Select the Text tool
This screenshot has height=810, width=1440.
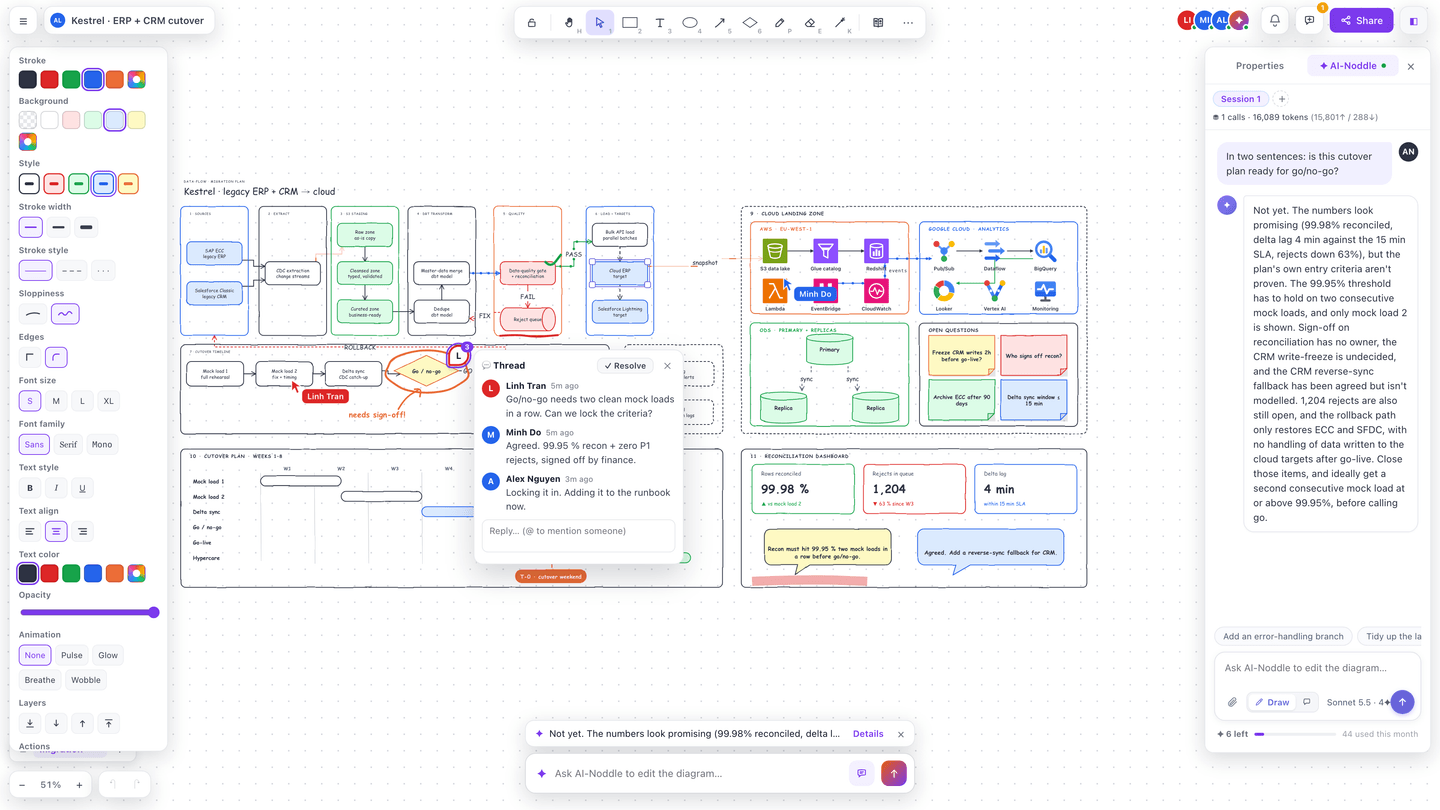(660, 22)
